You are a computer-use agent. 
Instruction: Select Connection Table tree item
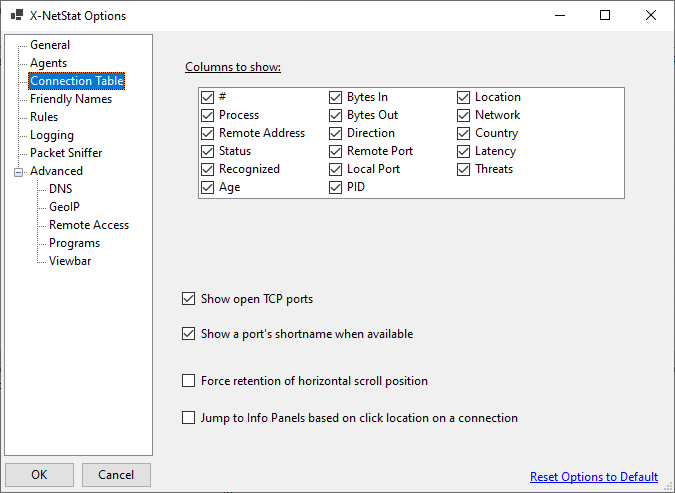point(77,81)
